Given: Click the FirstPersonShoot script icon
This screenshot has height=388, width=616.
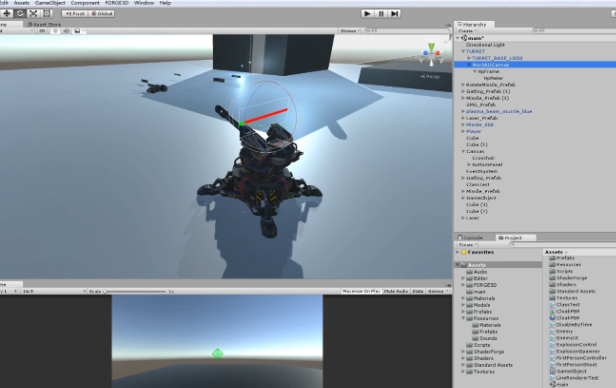Looking at the screenshot, I should (552, 365).
